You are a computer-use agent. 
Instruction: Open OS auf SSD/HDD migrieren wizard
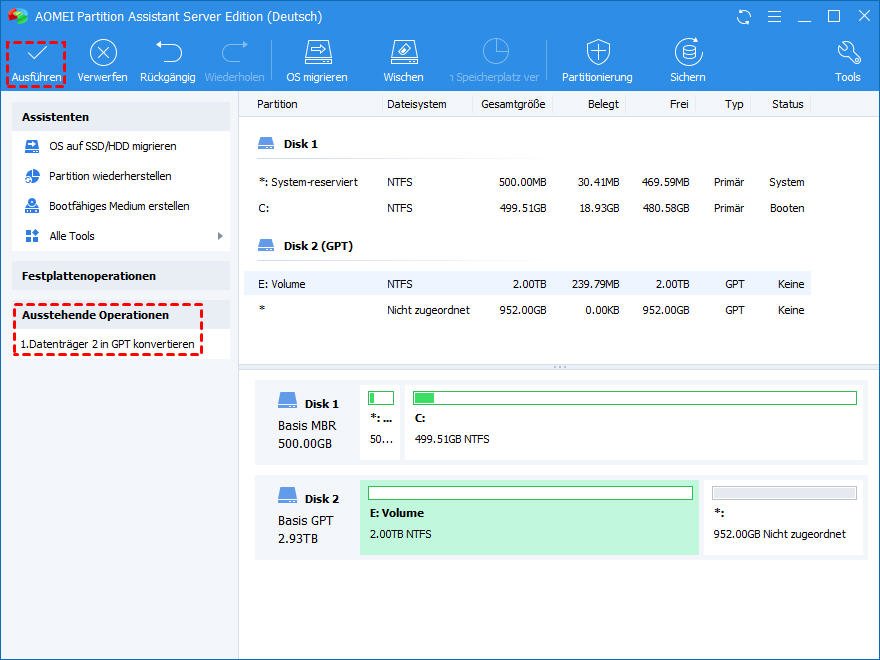[112, 146]
